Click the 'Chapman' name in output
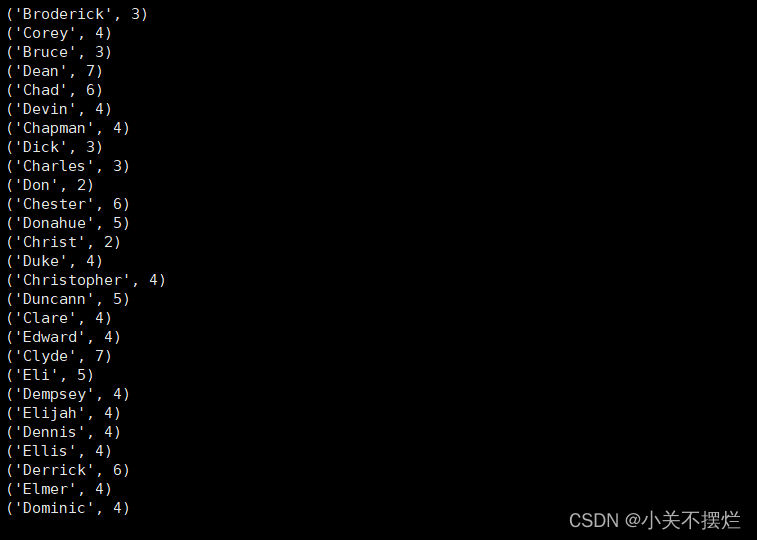This screenshot has width=757, height=540. click(x=55, y=128)
